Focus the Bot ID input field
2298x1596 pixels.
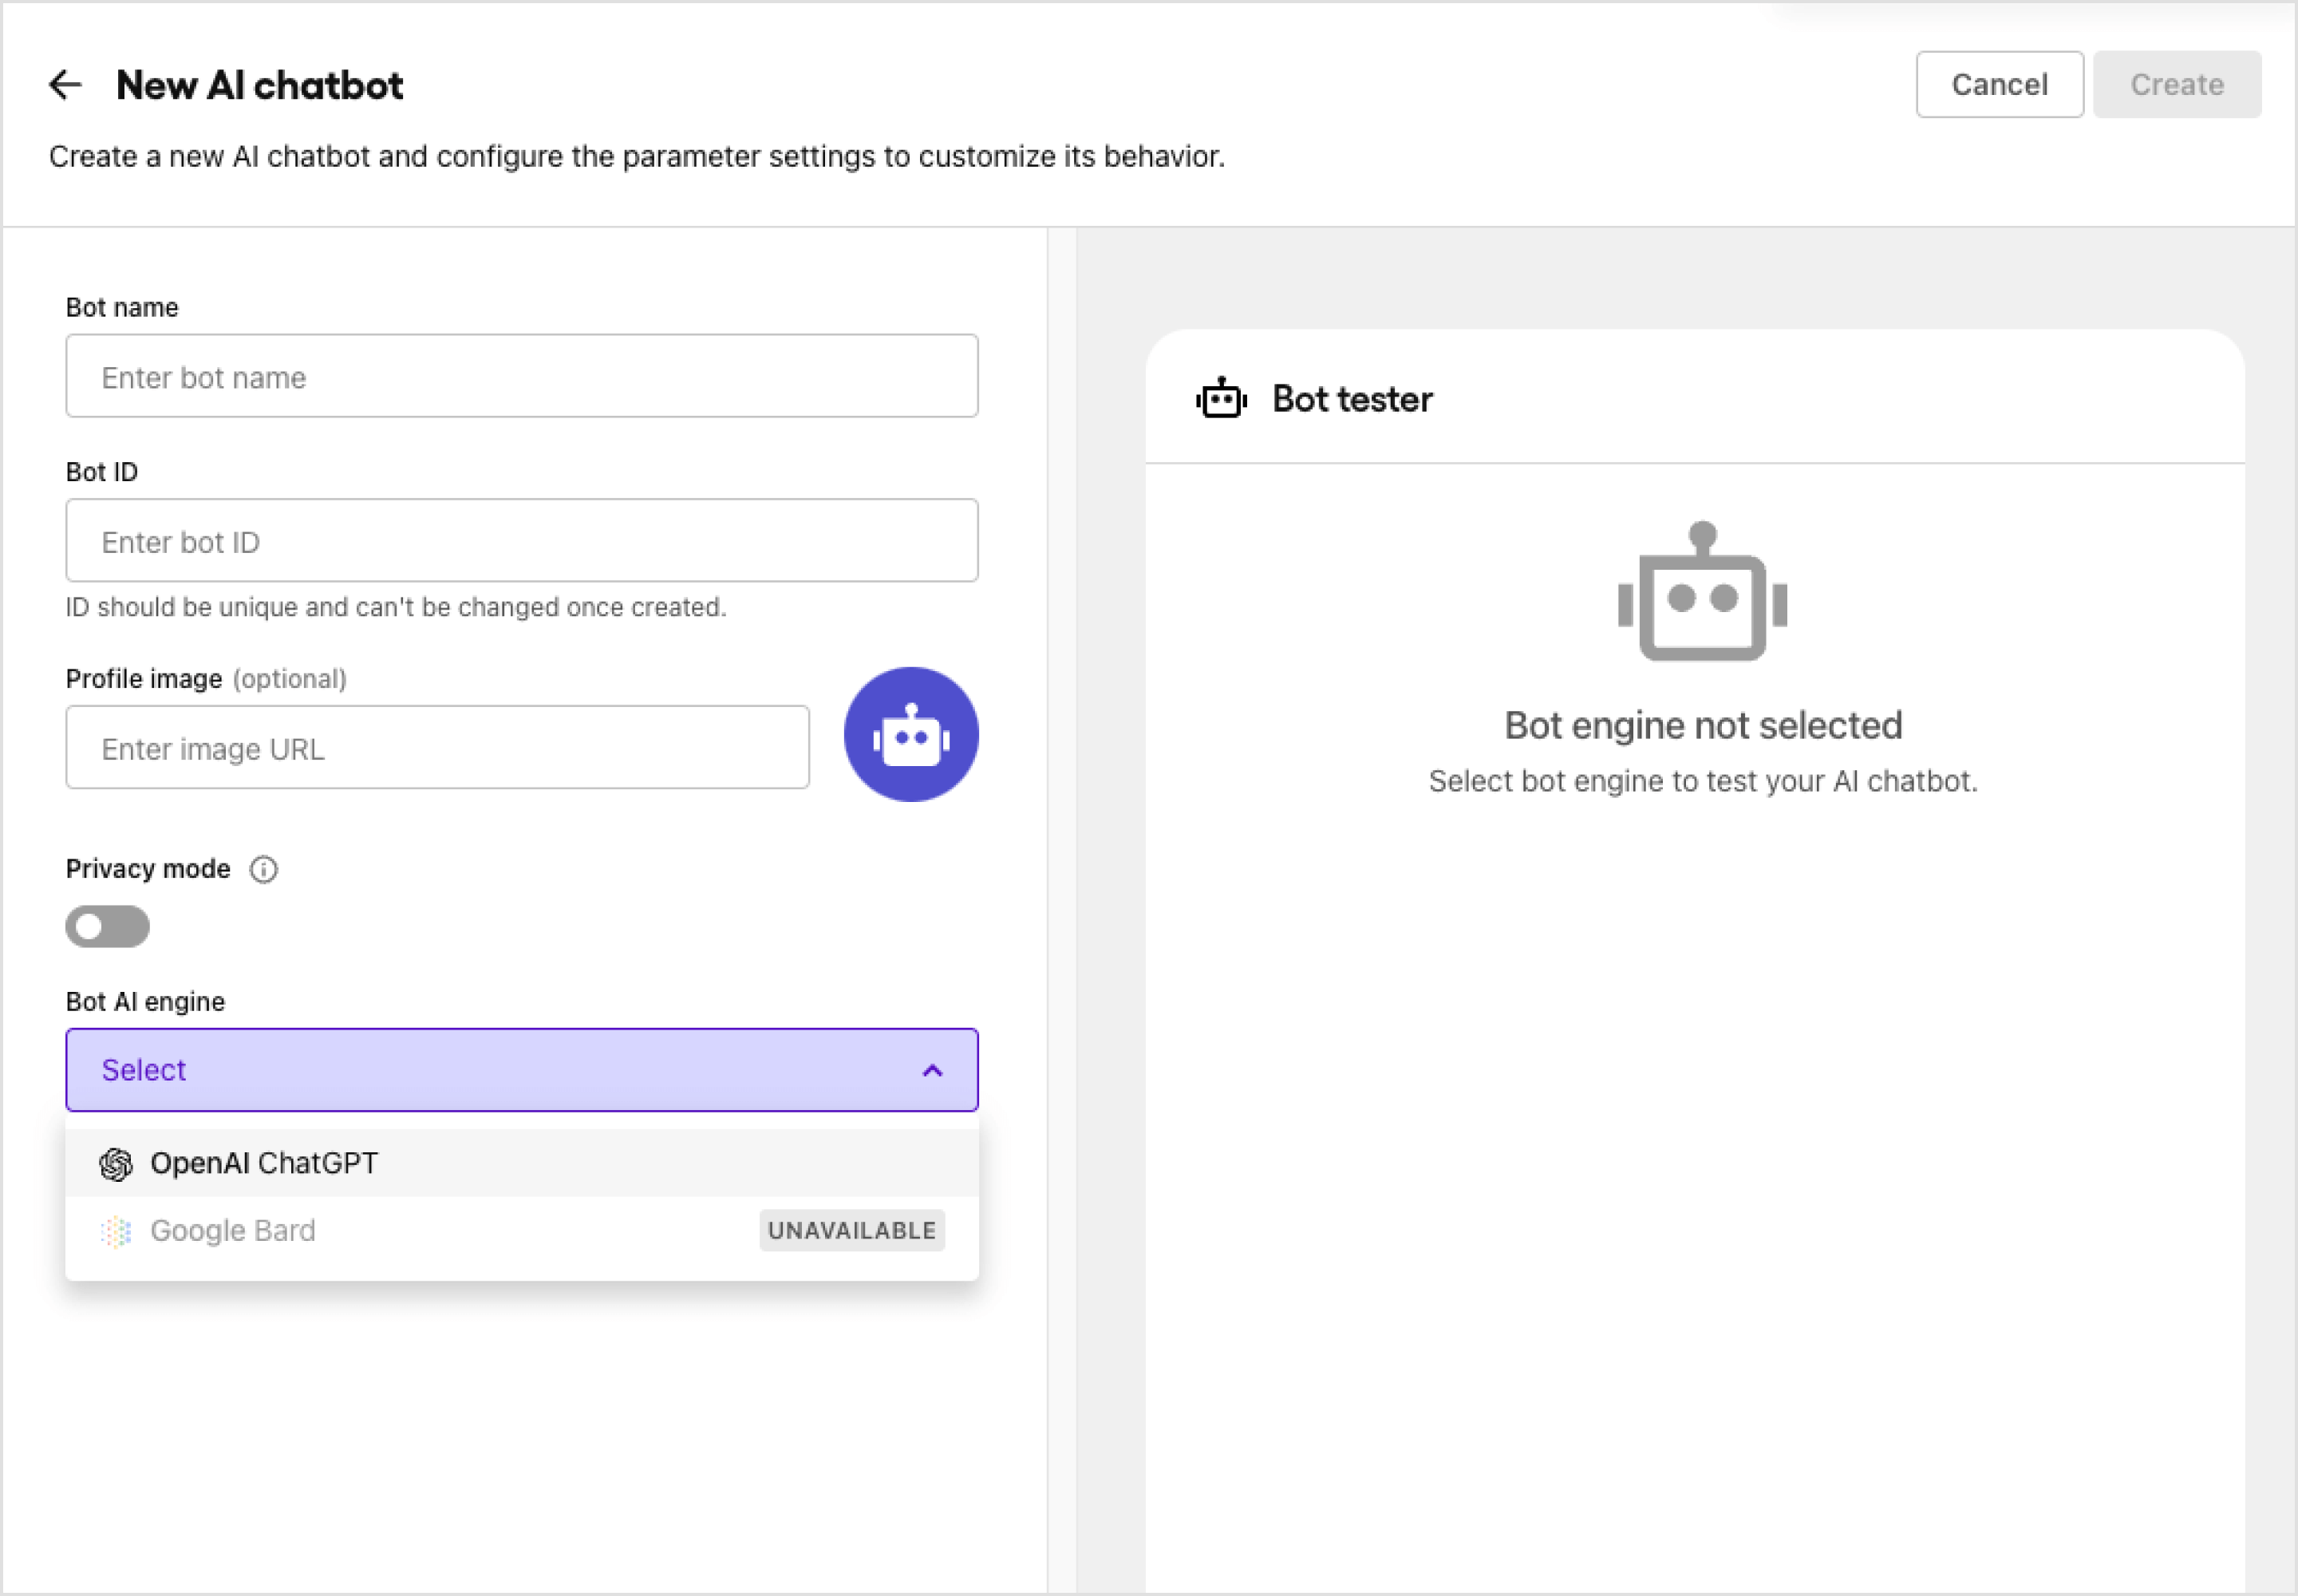click(522, 541)
